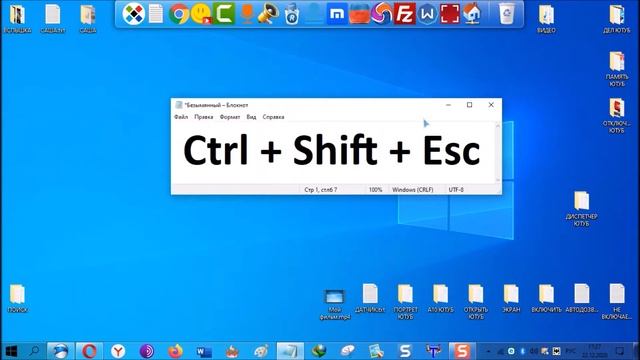Launch FileZilla from the dock
640x360 pixels.
404,13
